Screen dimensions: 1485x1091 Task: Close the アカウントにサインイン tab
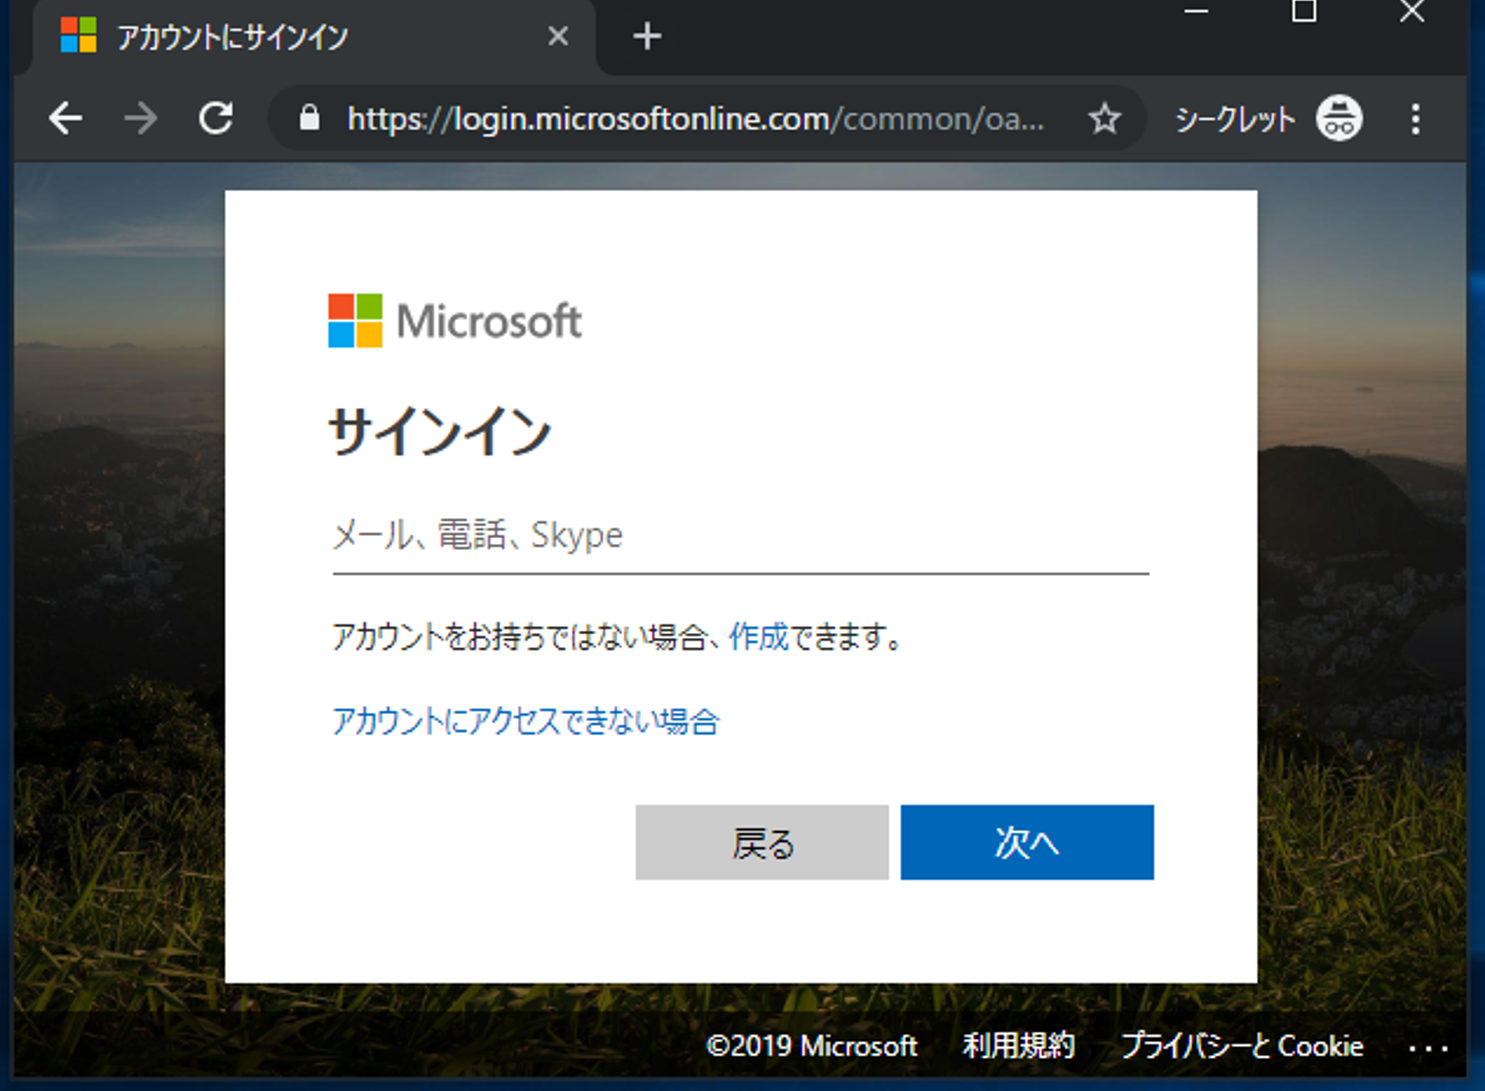click(558, 37)
